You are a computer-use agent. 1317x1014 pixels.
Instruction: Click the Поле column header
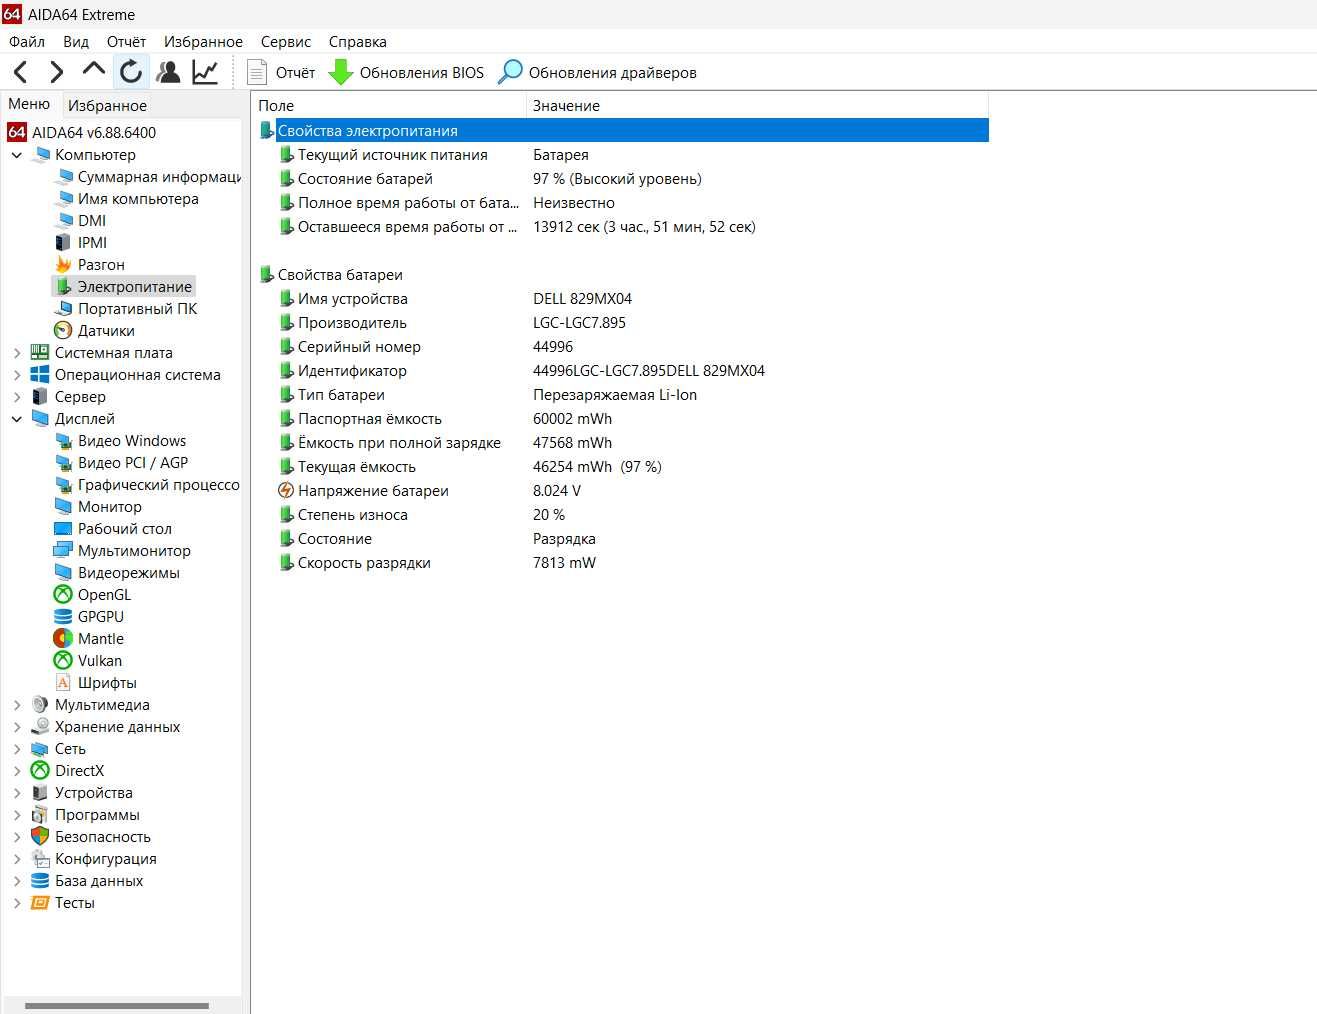[389, 105]
